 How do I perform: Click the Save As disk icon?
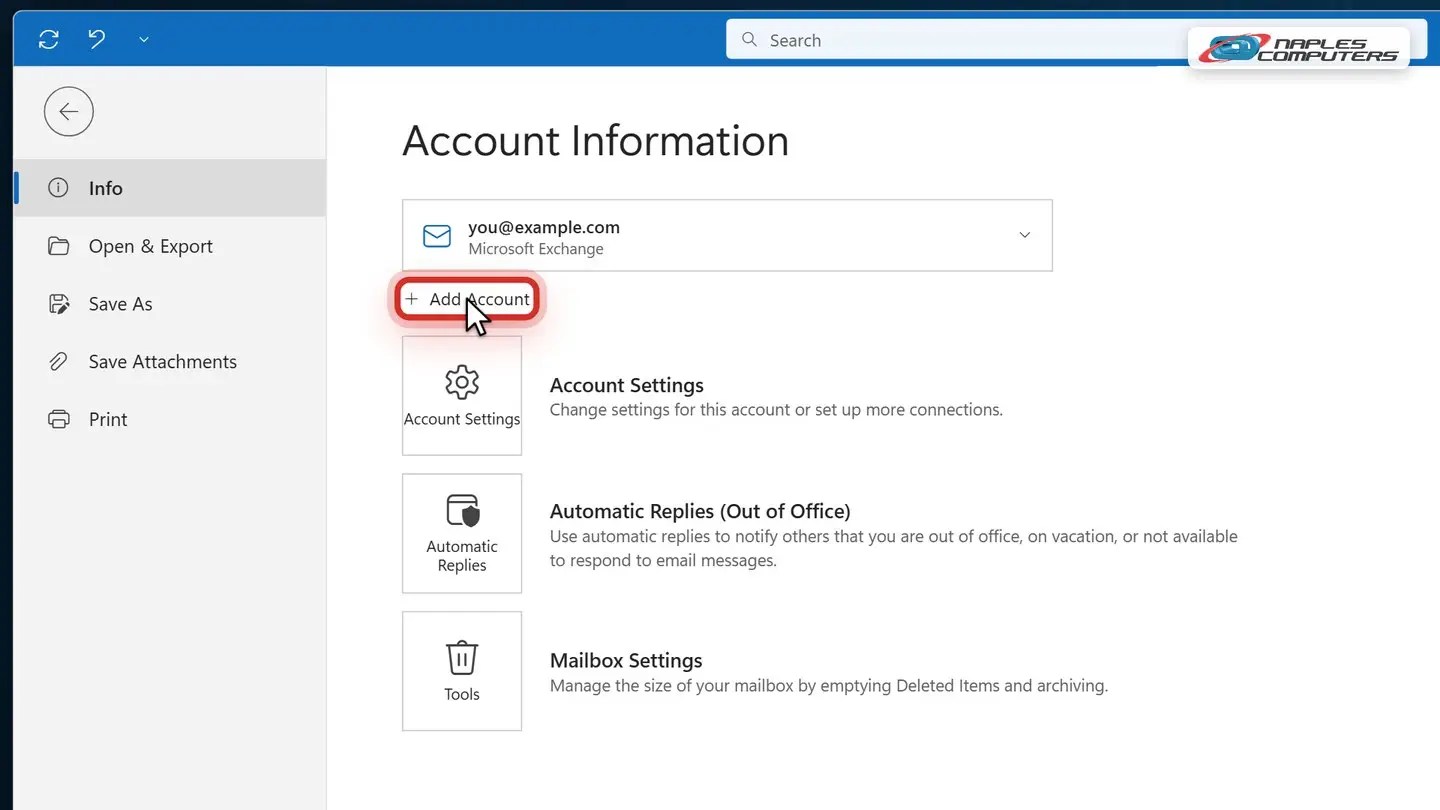pos(59,304)
